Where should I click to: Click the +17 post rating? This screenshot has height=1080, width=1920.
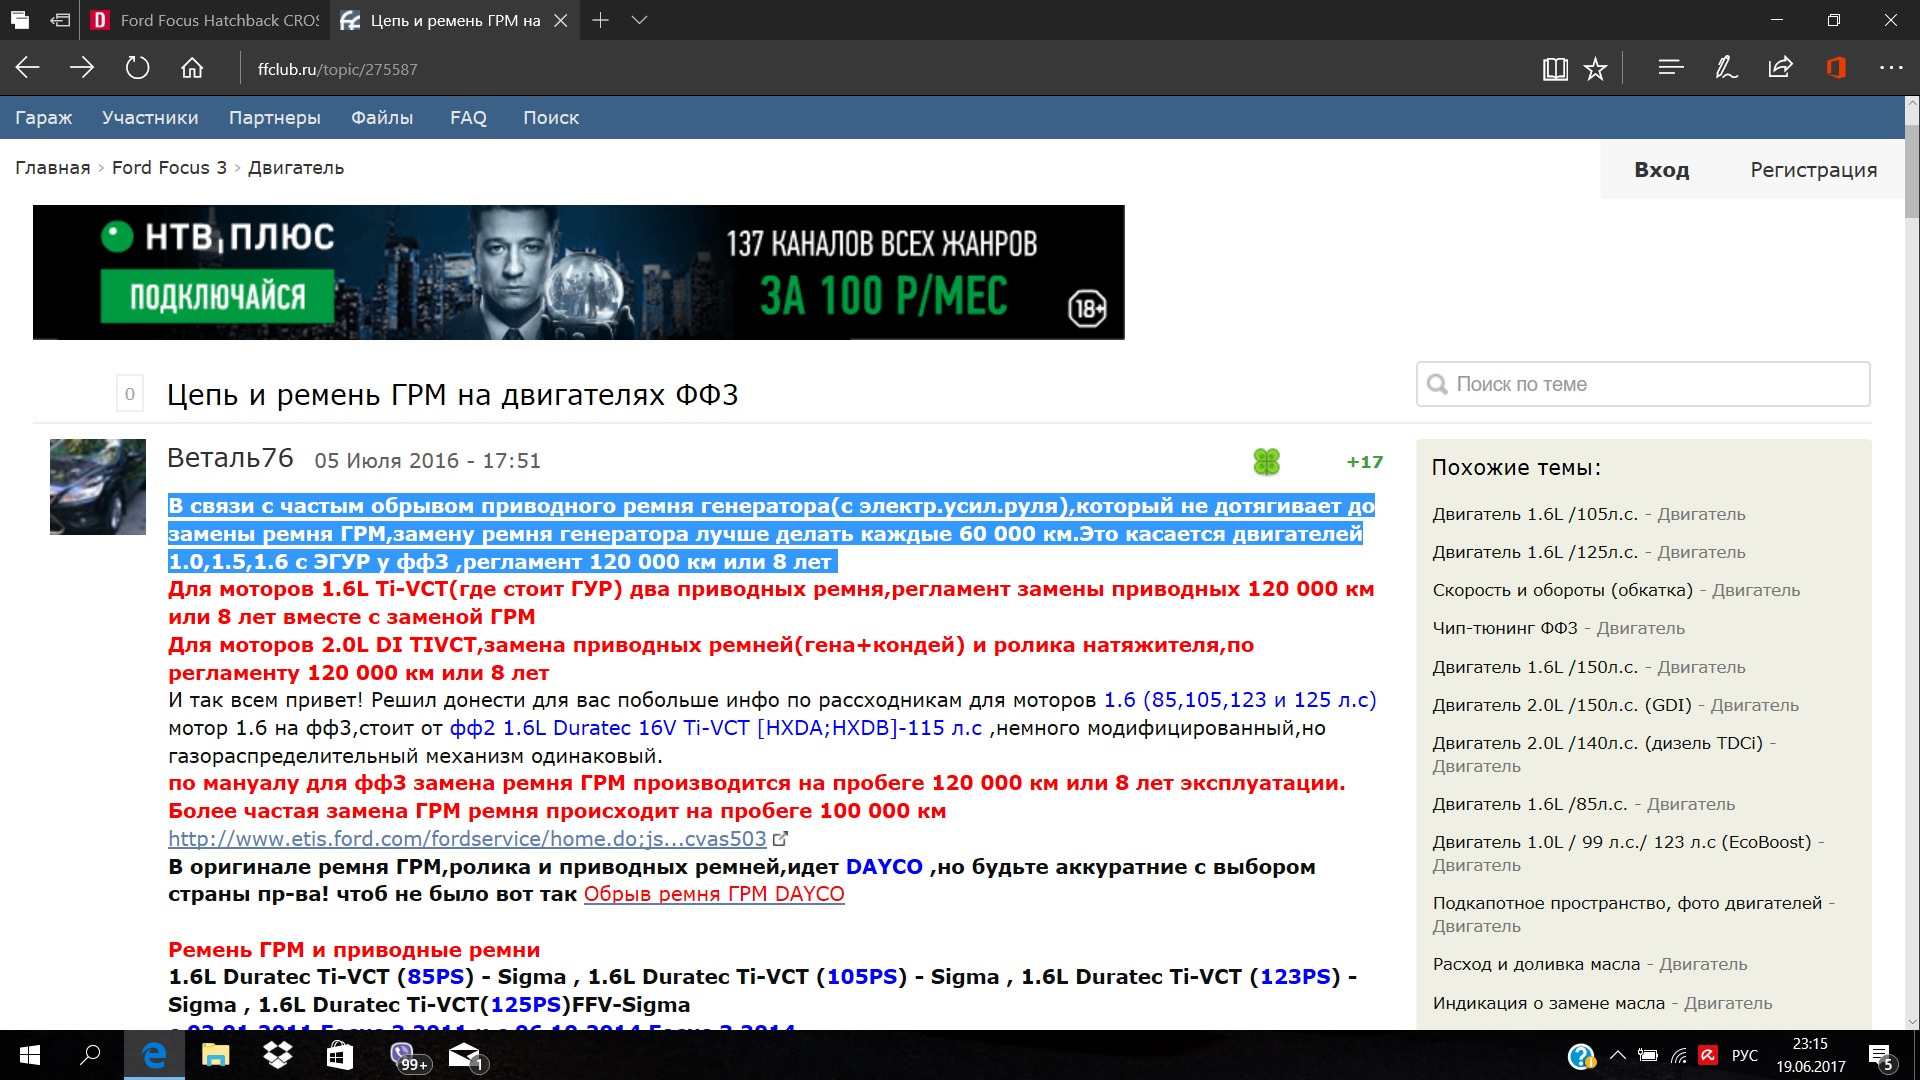tap(1364, 461)
